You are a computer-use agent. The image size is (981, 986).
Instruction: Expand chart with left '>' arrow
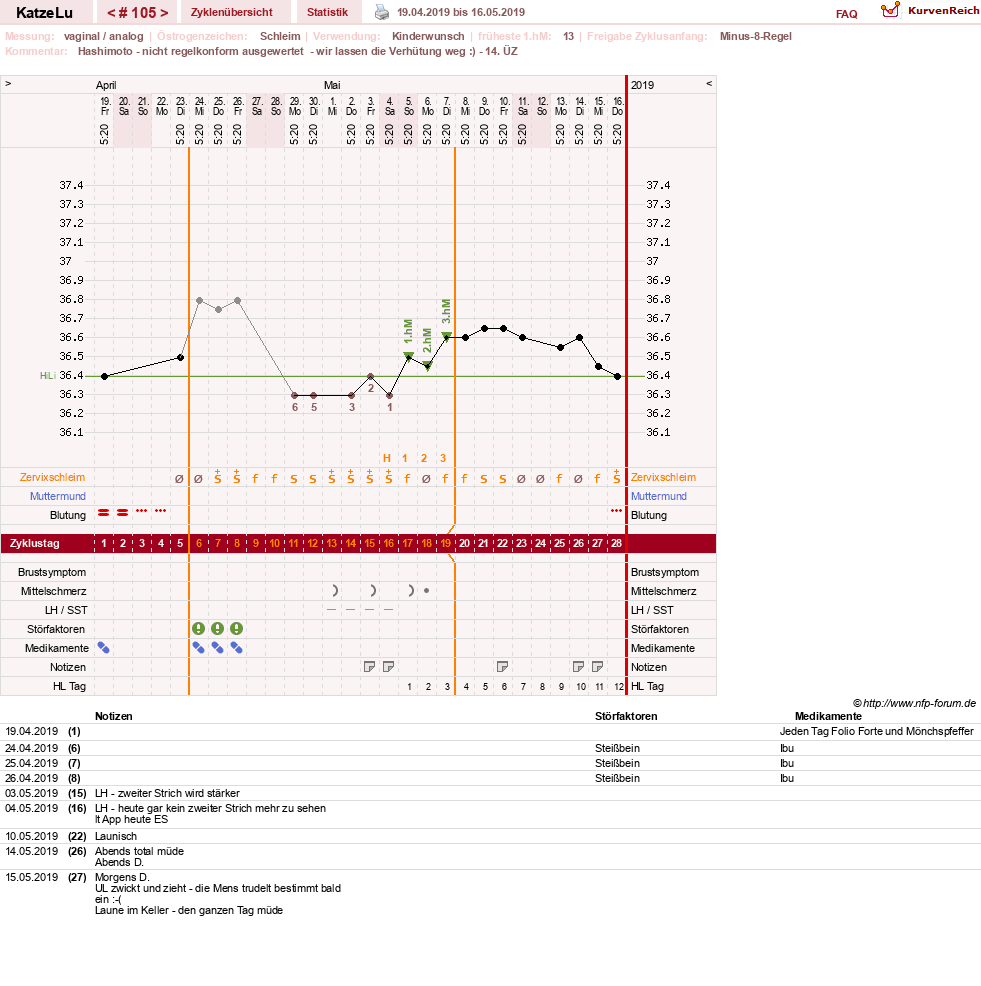pos(8,84)
